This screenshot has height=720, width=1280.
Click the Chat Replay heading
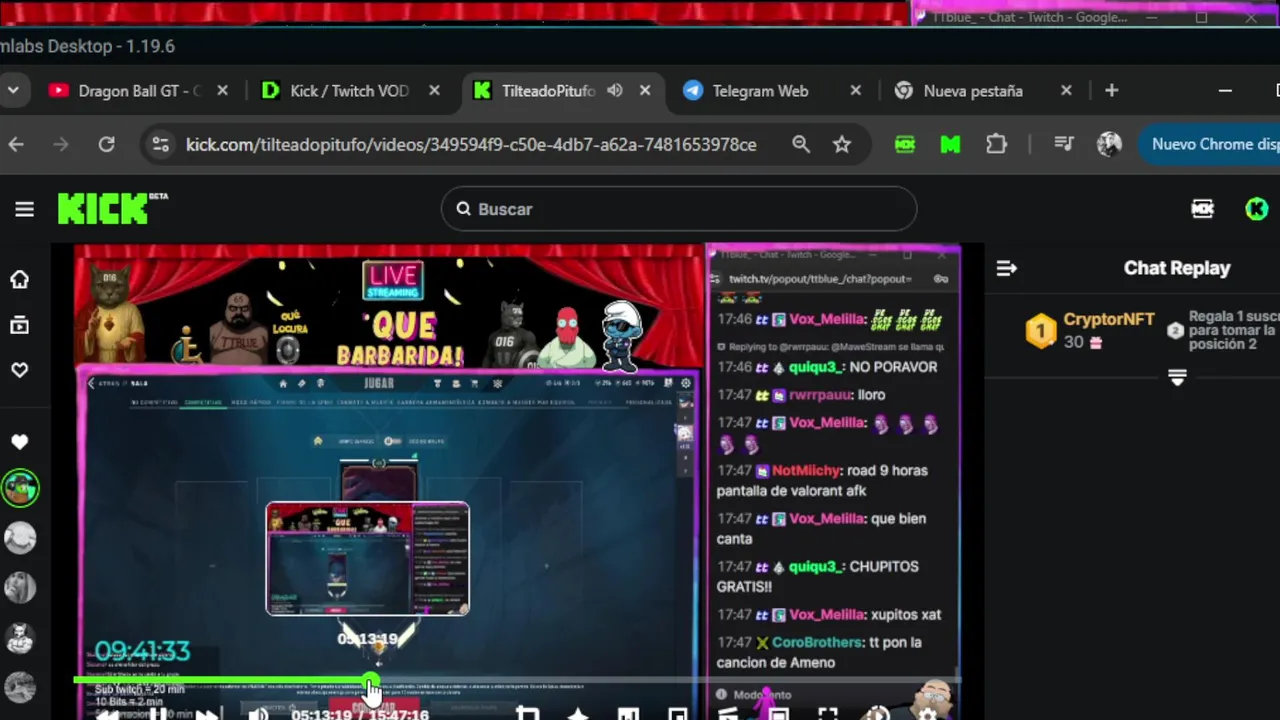coord(1177,268)
